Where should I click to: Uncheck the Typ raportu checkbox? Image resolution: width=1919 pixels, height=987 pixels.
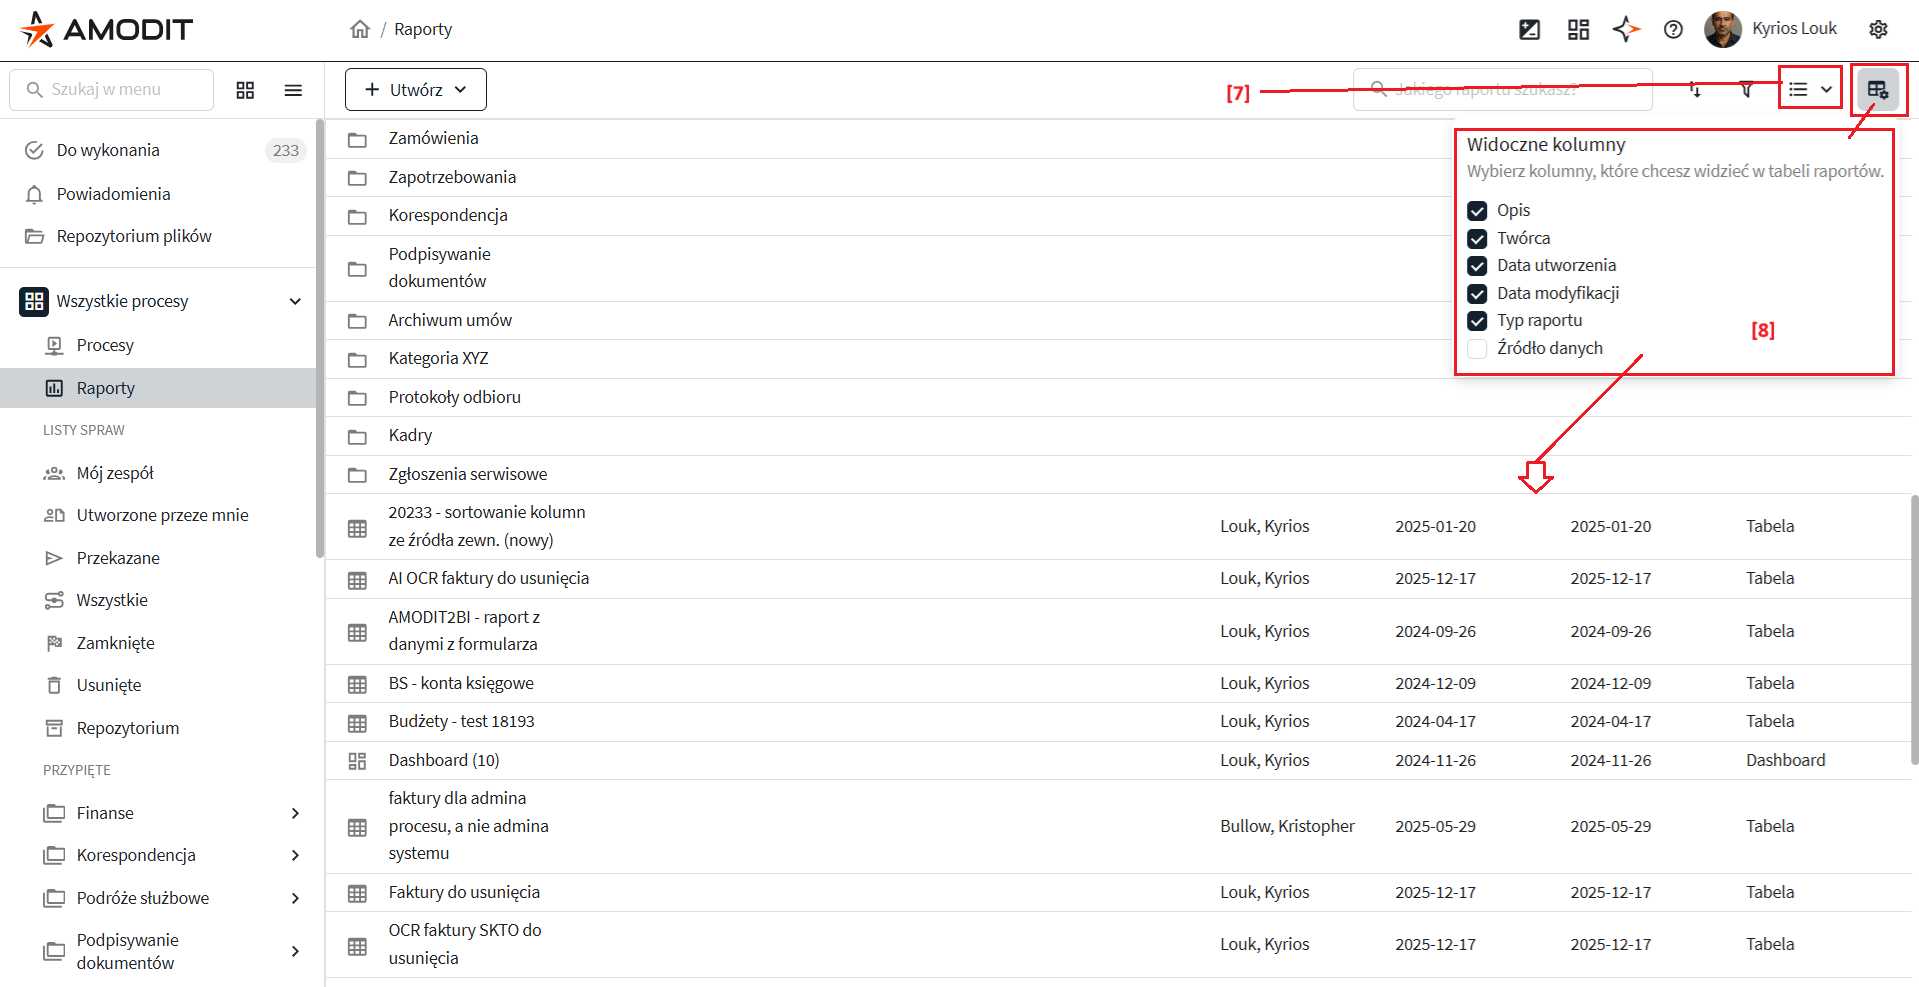click(1477, 321)
